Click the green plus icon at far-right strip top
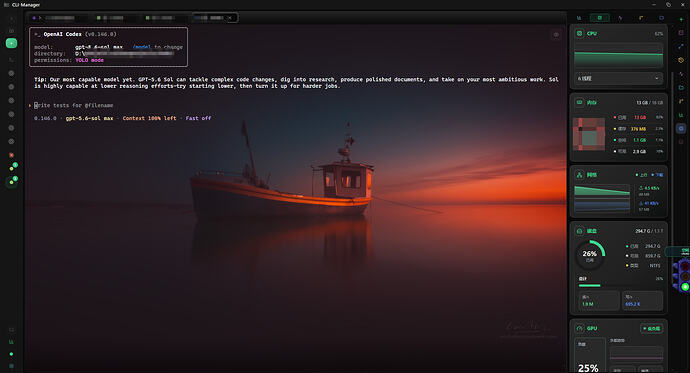The width and height of the screenshot is (690, 373). tap(681, 19)
